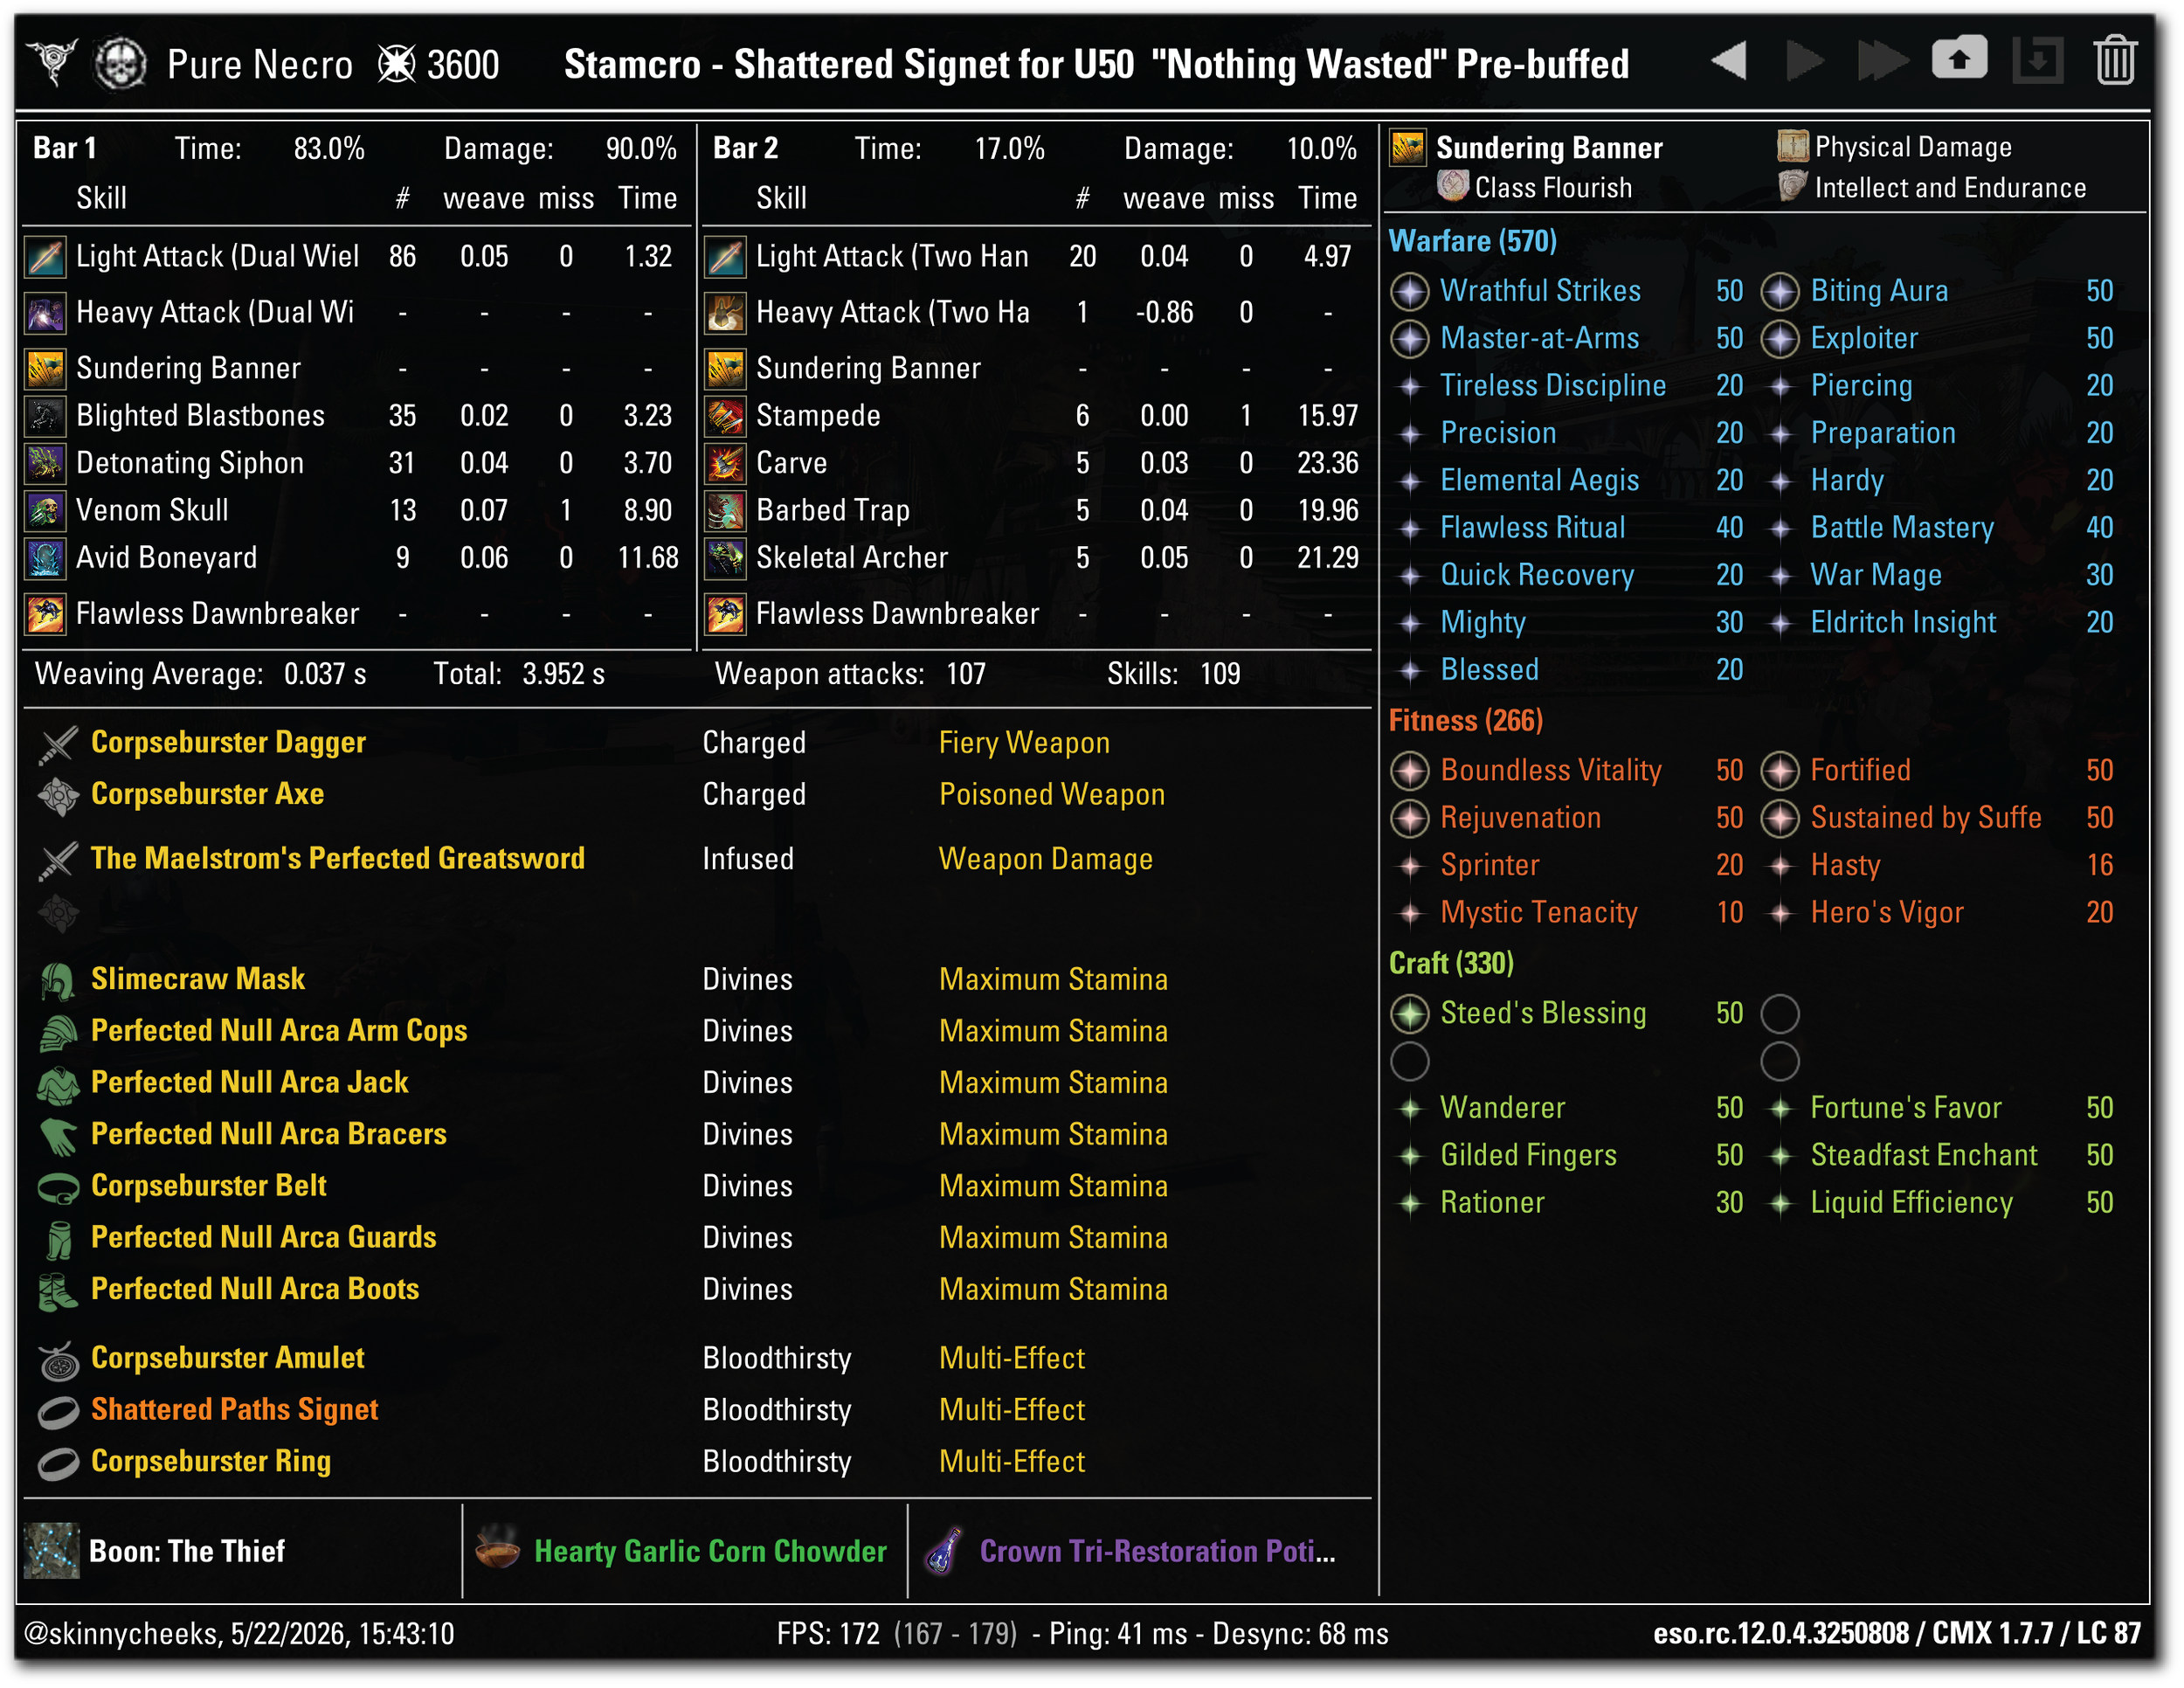The image size is (2184, 1688).
Task: Click the Slimecraw Mask helmet icon
Action: [x=58, y=980]
